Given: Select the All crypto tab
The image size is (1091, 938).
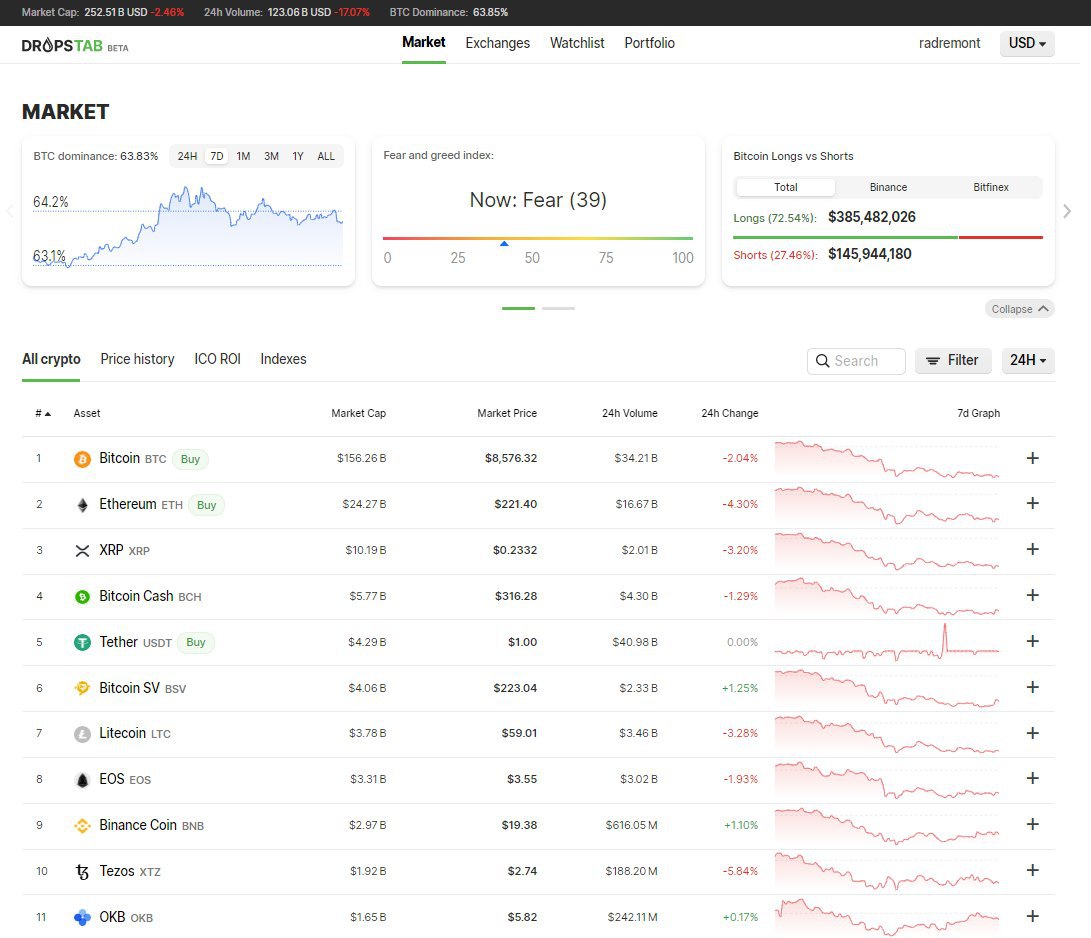Looking at the screenshot, I should [51, 359].
